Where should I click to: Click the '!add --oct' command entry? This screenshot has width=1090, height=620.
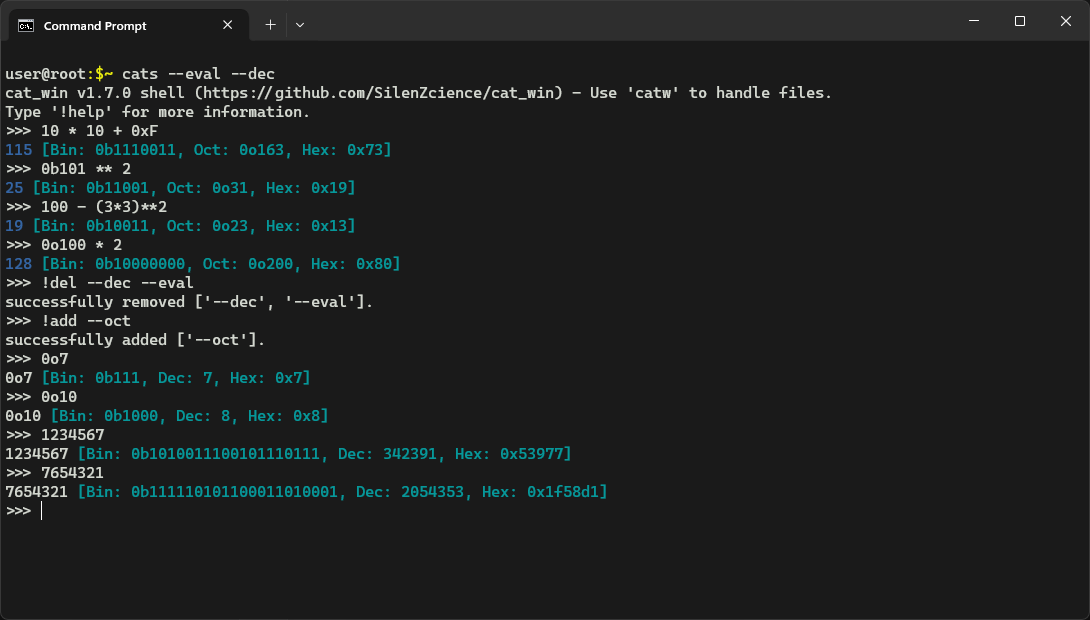pyautogui.click(x=85, y=320)
